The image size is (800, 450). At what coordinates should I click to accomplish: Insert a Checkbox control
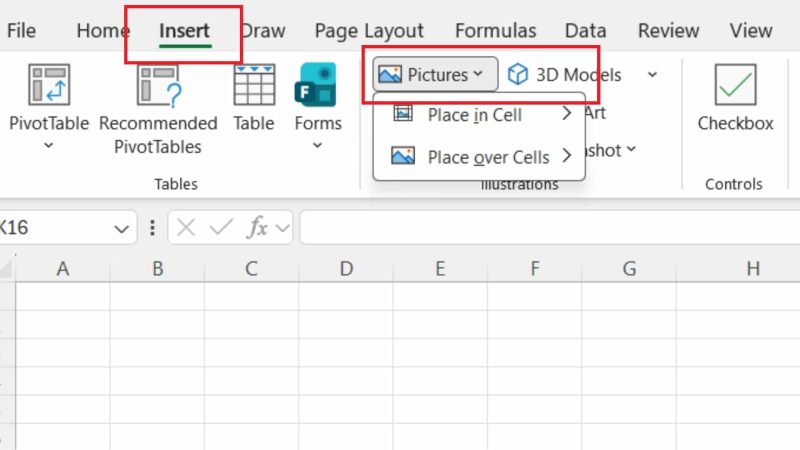click(735, 85)
